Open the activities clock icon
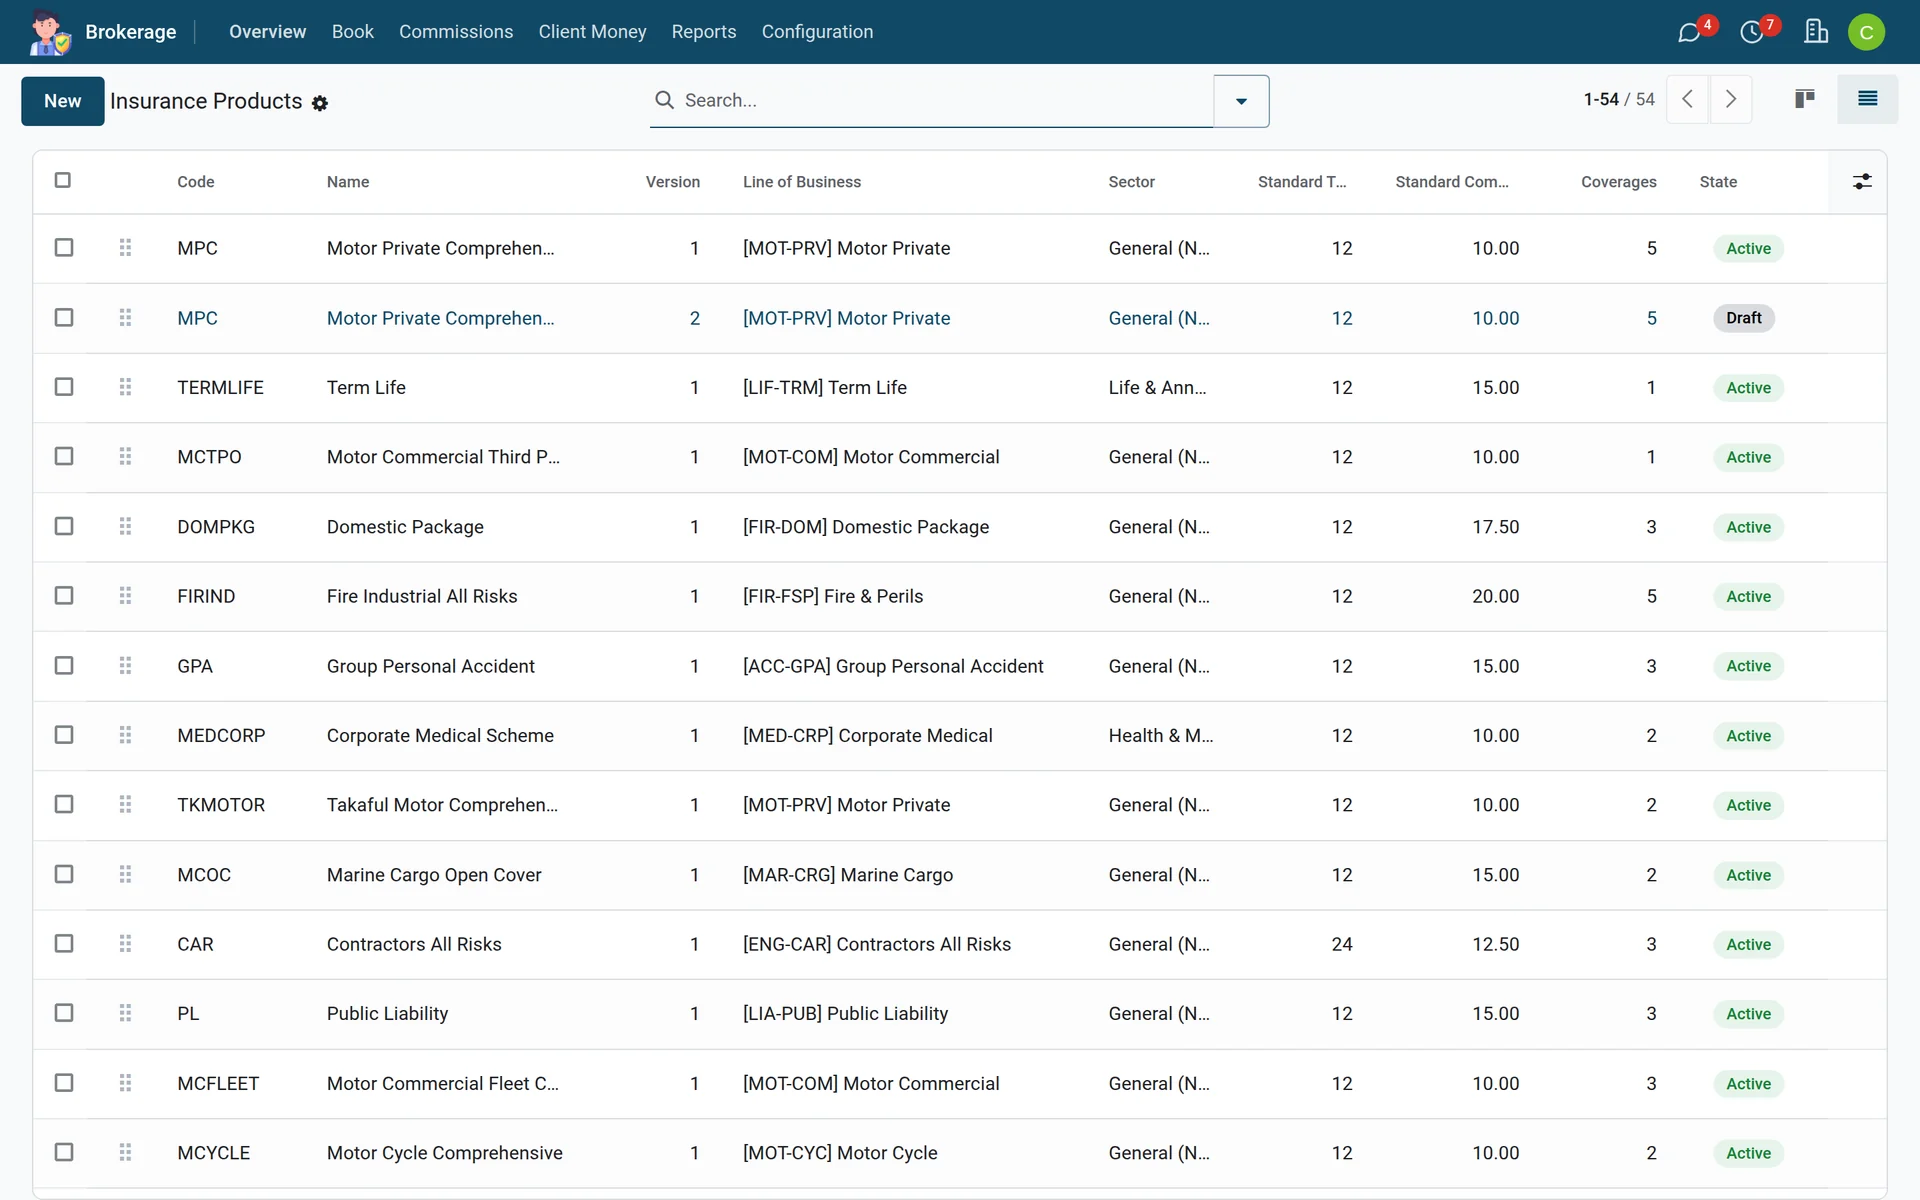 point(1752,32)
